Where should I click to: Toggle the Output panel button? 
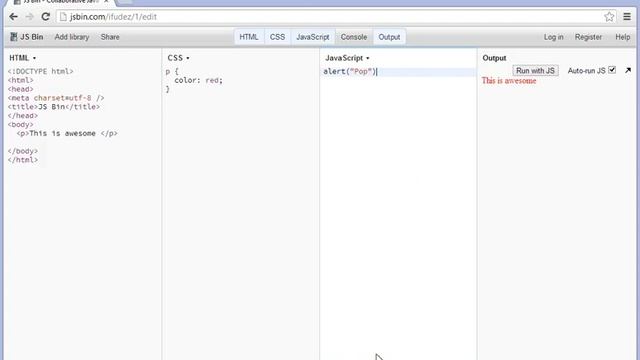coord(389,37)
